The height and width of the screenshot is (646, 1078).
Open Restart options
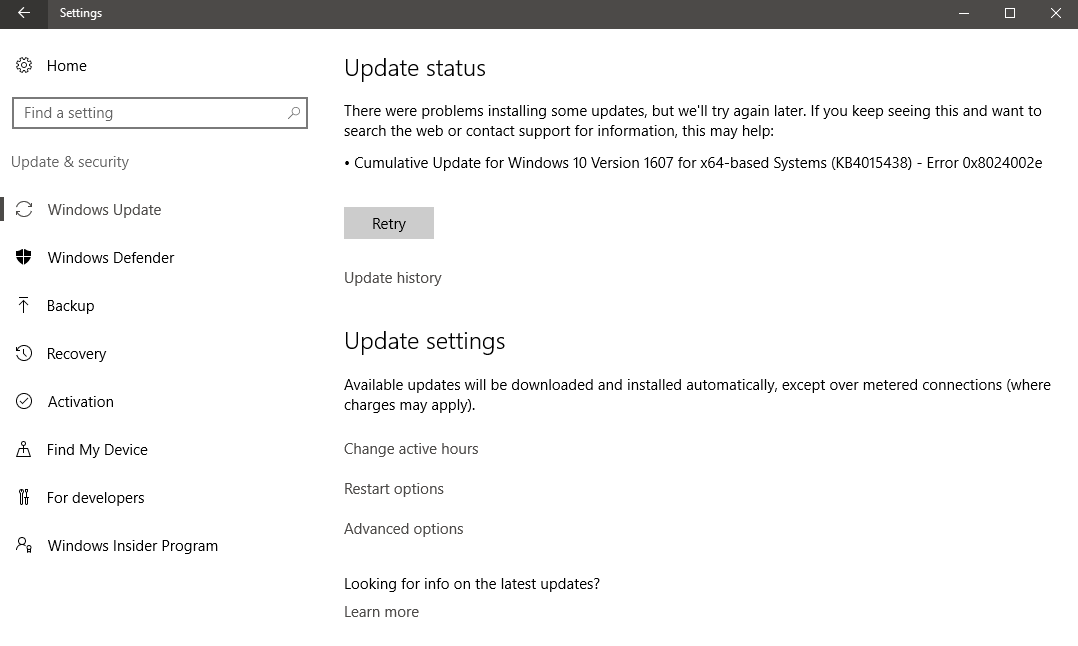394,489
